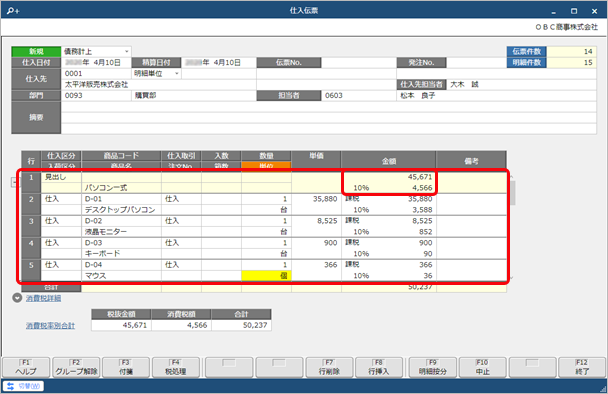Click キーボード product name cell
This screenshot has width=608, height=394.
tap(121, 254)
